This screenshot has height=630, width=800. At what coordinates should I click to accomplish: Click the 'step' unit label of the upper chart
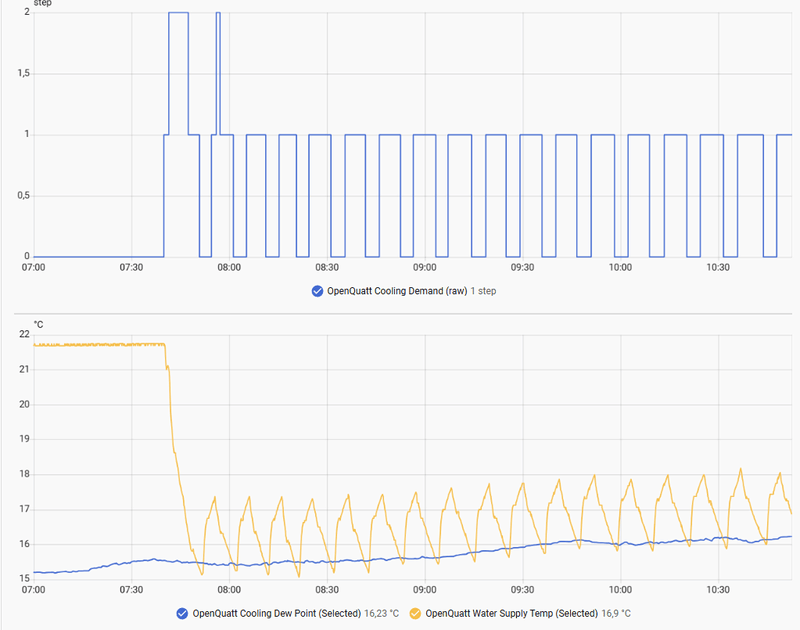click(x=42, y=3)
